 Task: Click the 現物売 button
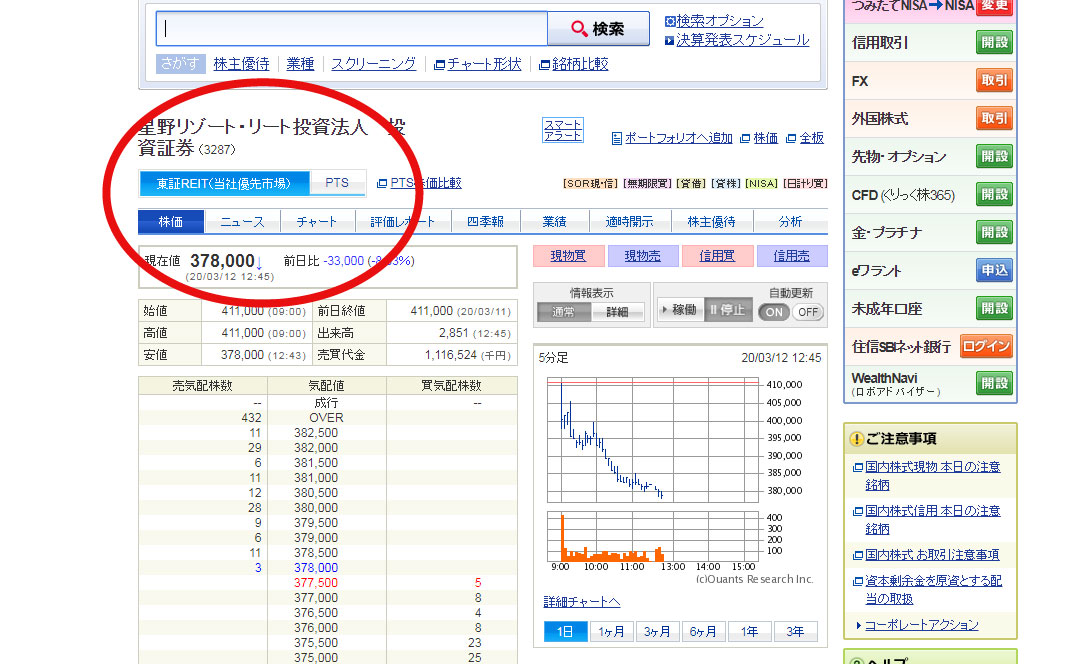[643, 256]
